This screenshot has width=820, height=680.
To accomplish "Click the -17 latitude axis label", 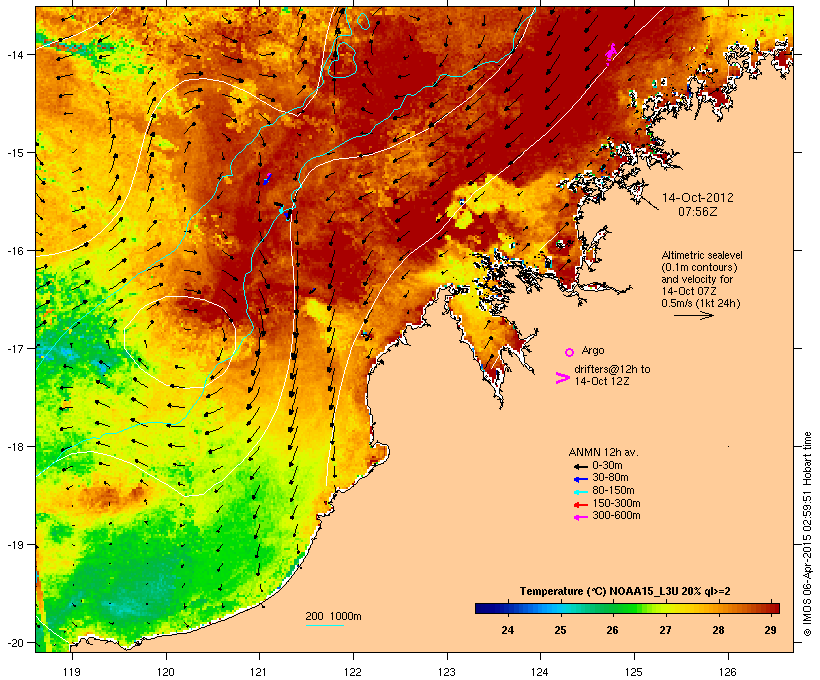I will click(14, 348).
